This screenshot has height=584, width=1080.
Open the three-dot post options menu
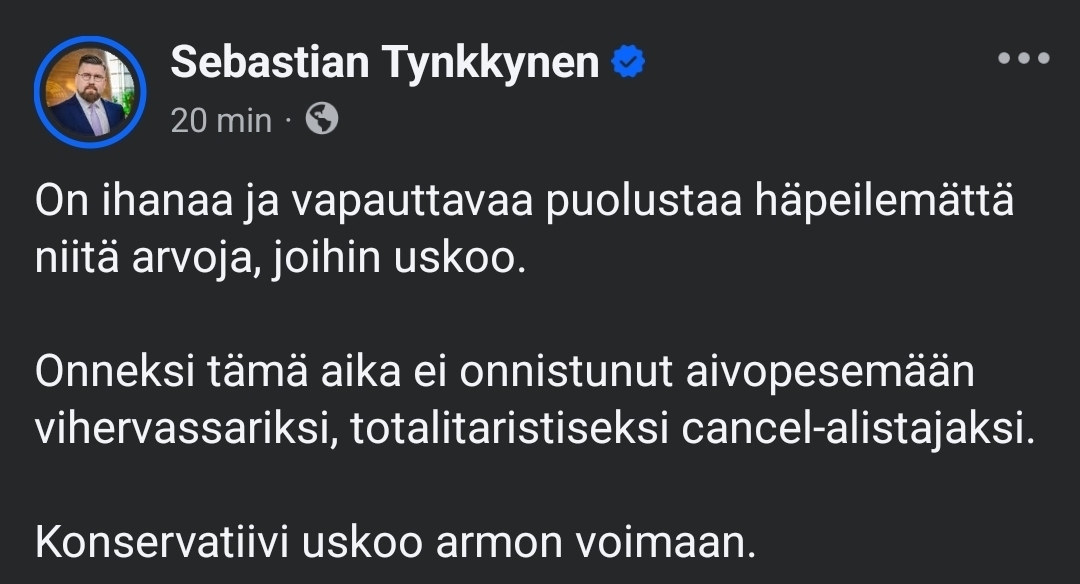[1024, 59]
